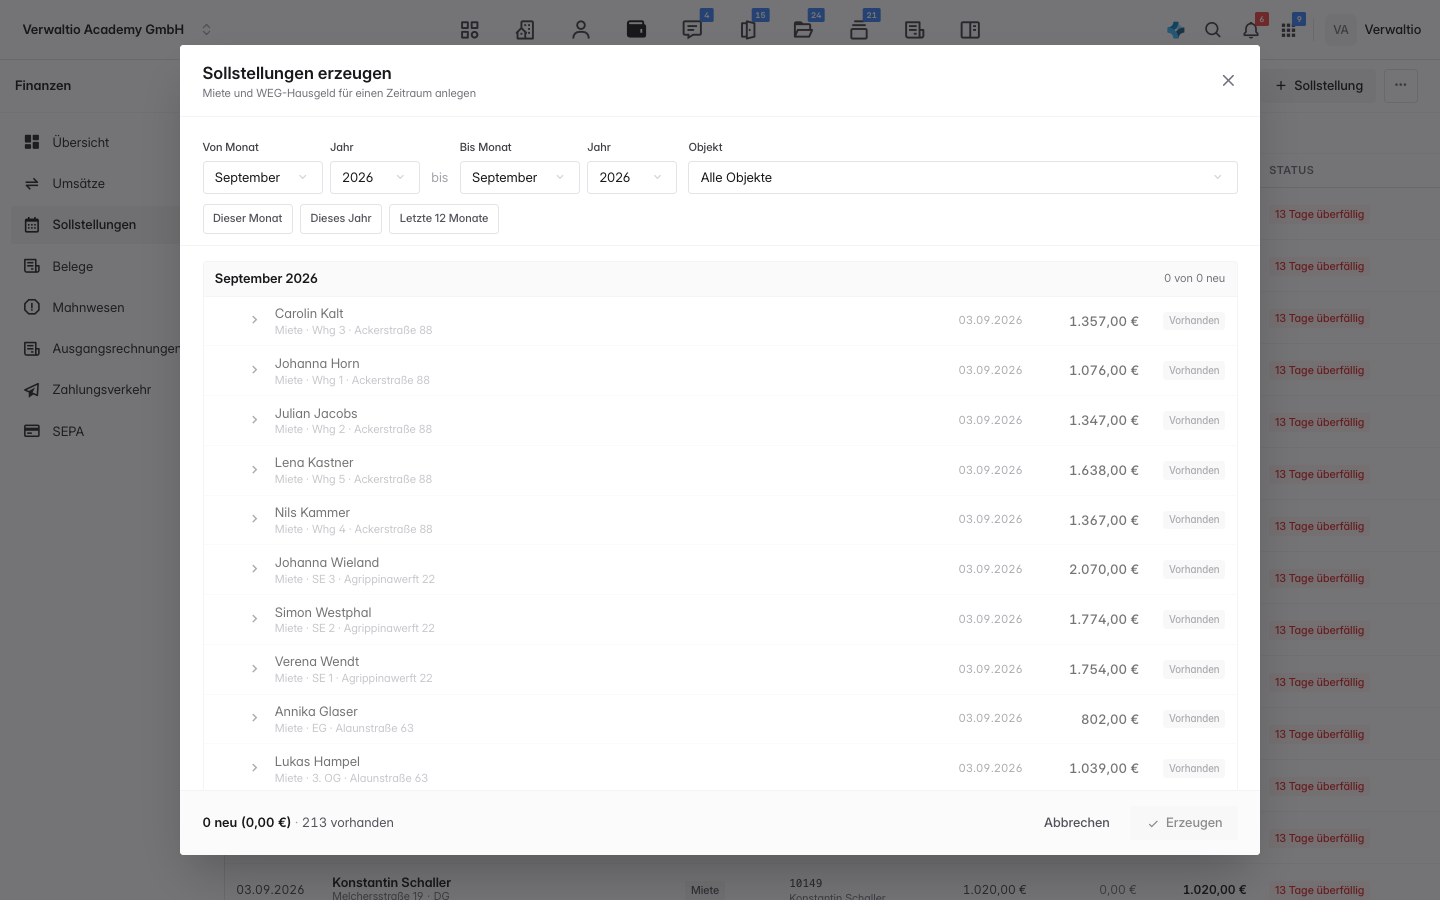1440x900 pixels.
Task: Open the wallet finance icon
Action: (x=636, y=30)
